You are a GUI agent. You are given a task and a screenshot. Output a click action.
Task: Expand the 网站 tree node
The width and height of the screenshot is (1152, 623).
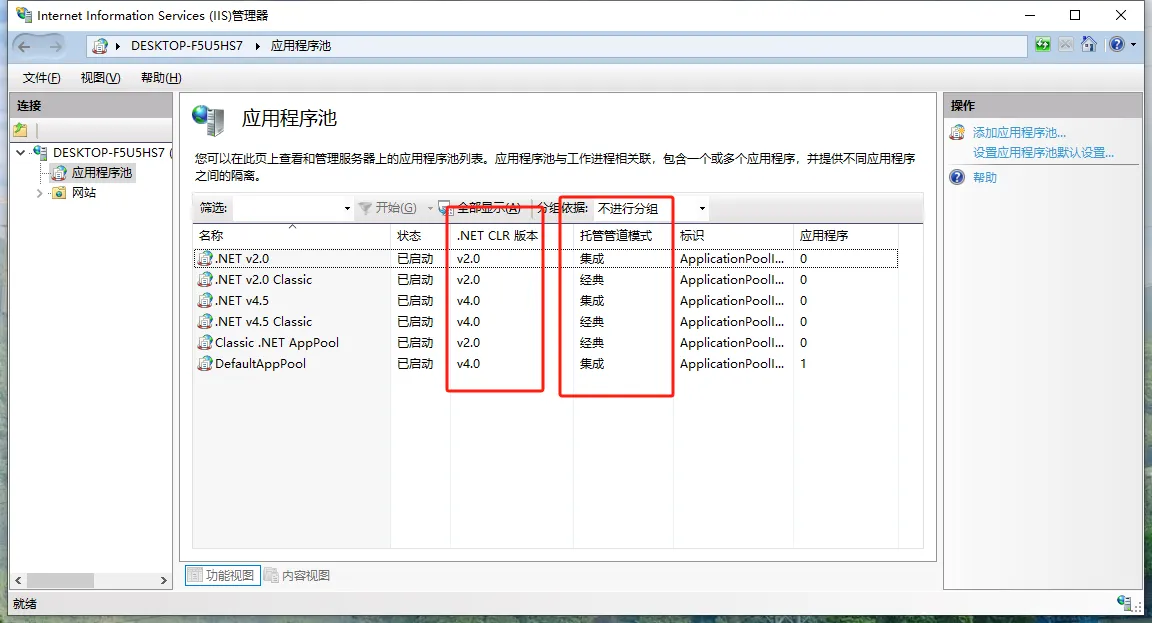point(40,193)
